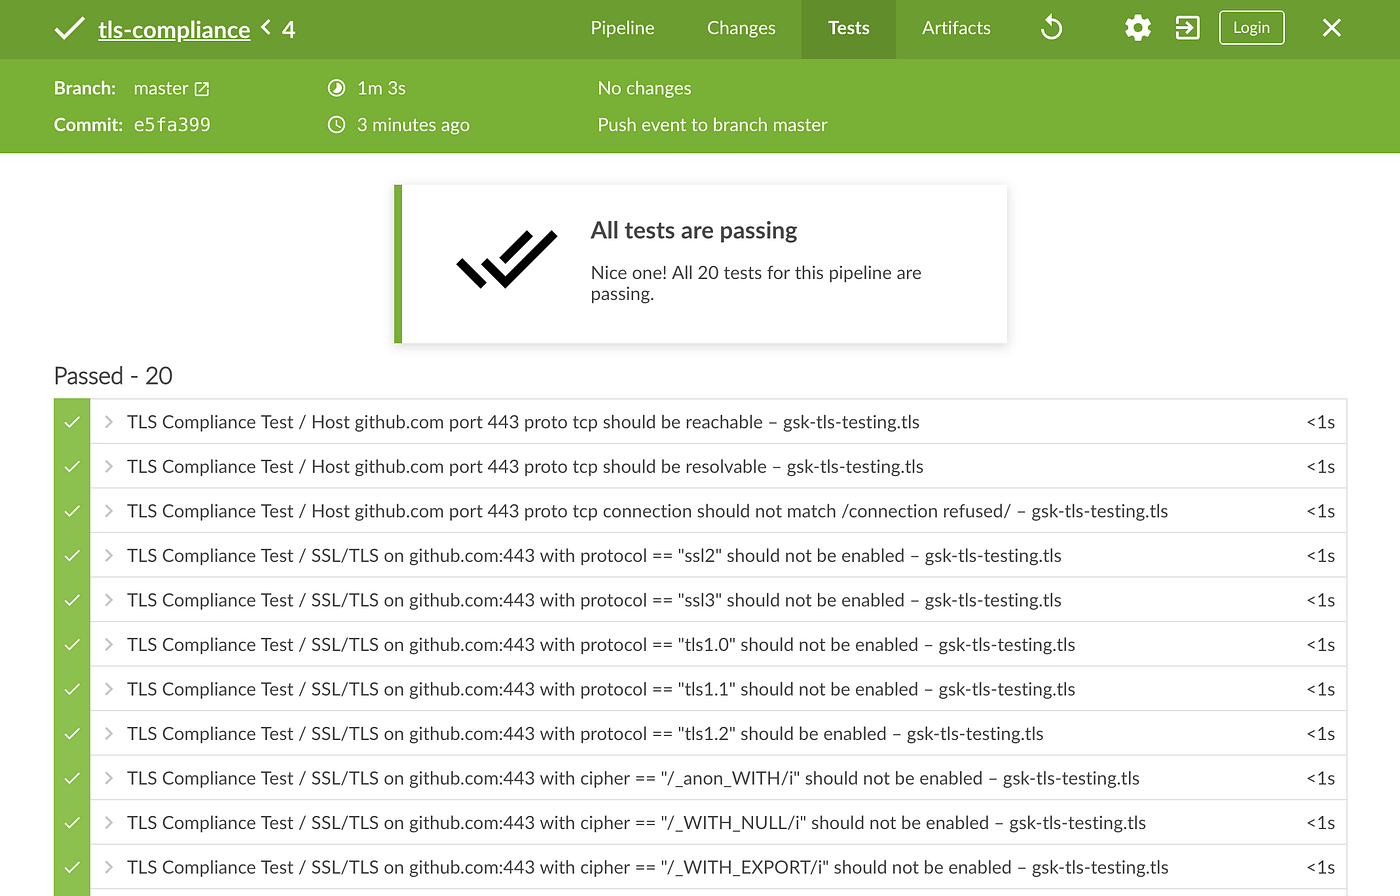Screen dimensions: 1400x896
Task: Expand the 'should be reachable' test row
Action: point(109,422)
